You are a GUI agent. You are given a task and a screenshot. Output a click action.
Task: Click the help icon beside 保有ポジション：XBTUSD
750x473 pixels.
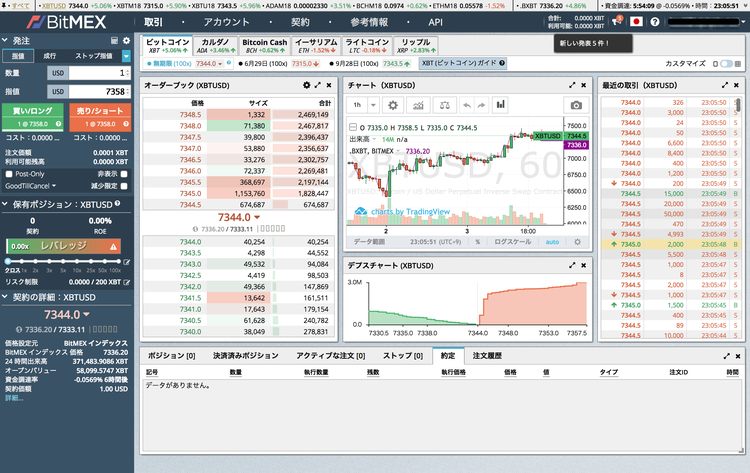pos(118,204)
